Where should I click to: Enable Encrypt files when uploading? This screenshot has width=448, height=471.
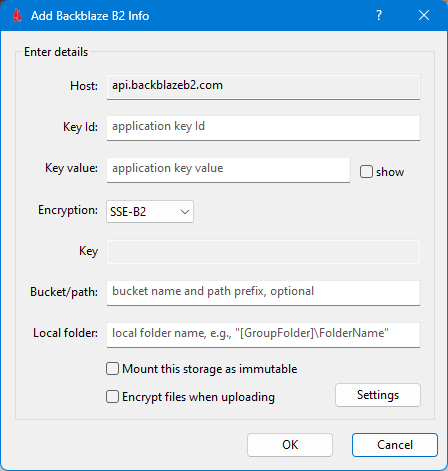click(112, 397)
